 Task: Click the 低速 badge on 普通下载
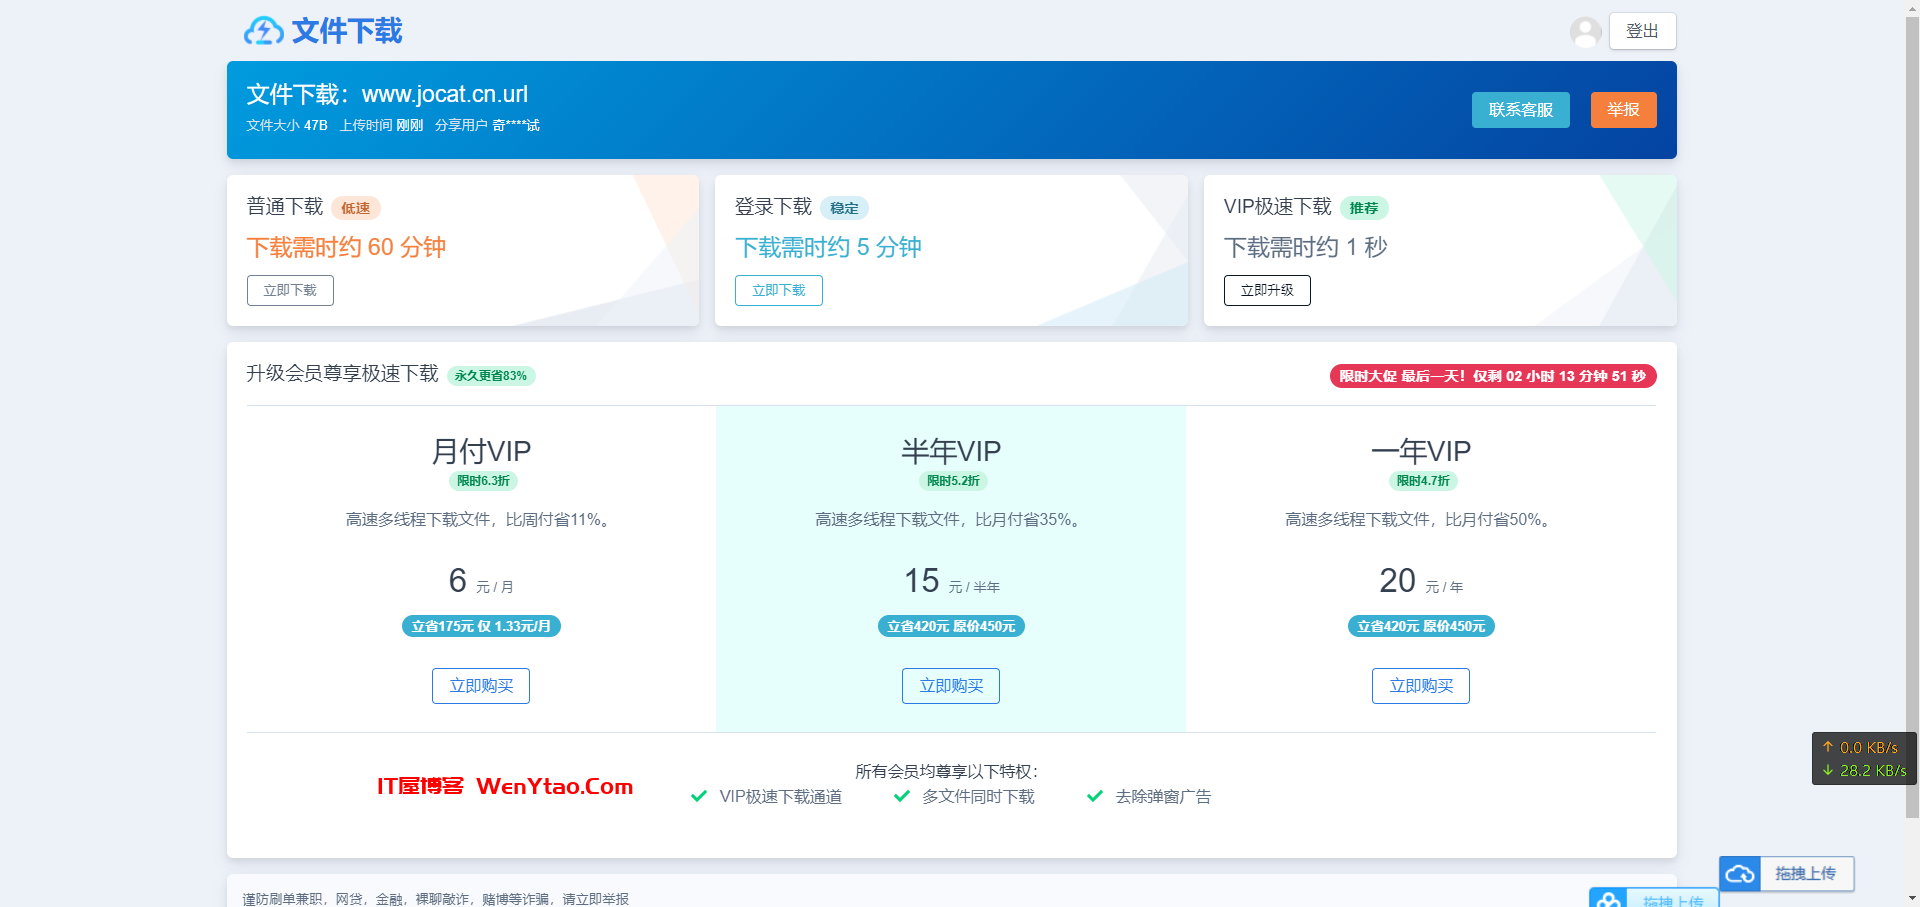tap(355, 208)
